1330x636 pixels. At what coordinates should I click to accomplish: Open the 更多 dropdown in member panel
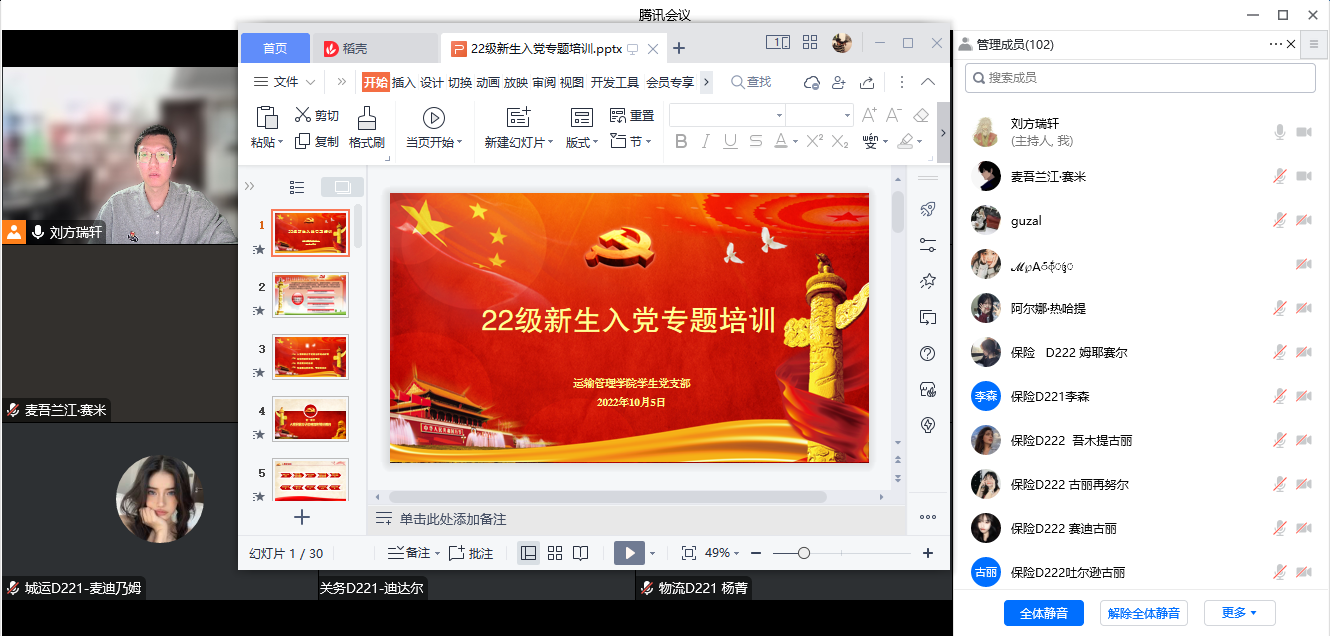1239,613
